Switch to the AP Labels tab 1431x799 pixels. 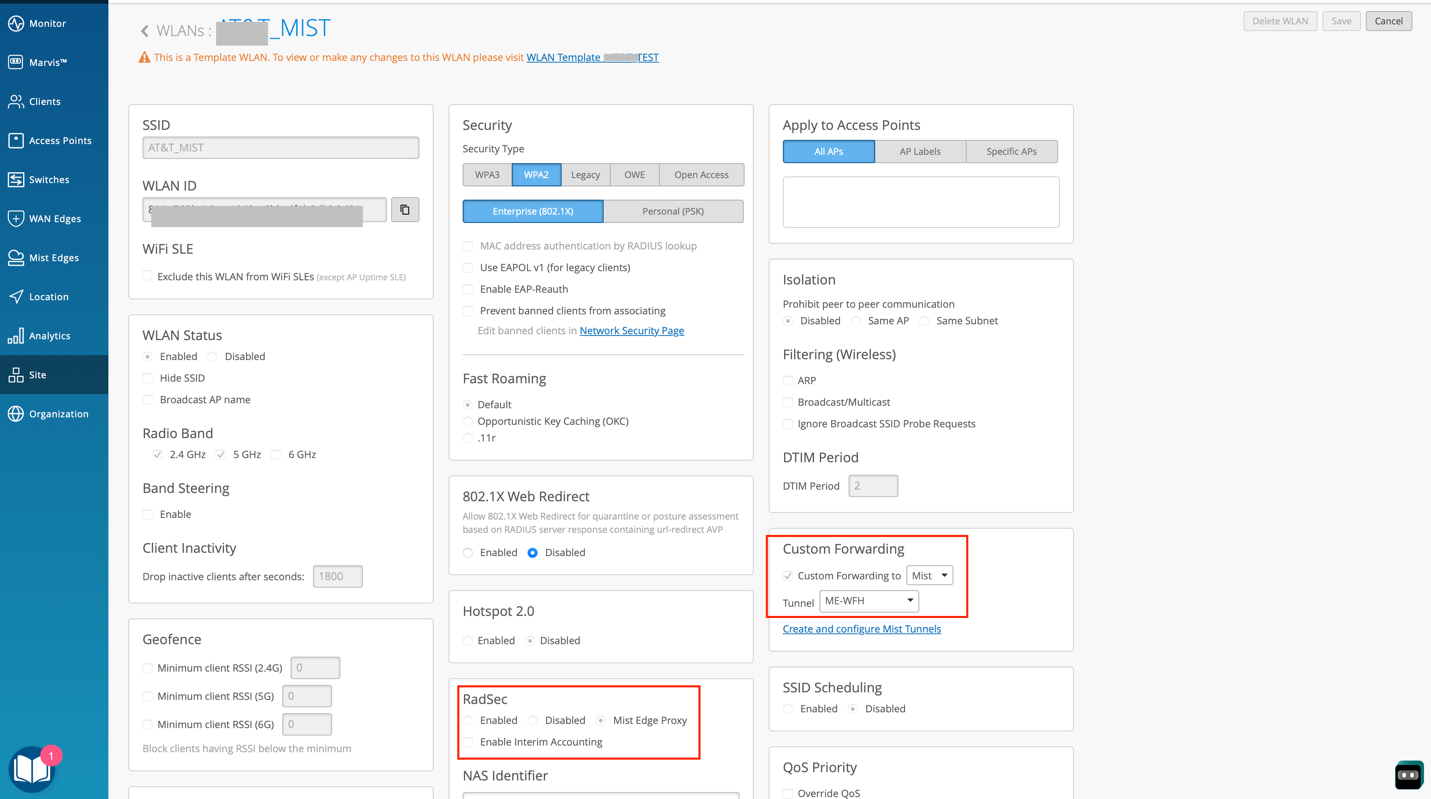click(x=919, y=152)
